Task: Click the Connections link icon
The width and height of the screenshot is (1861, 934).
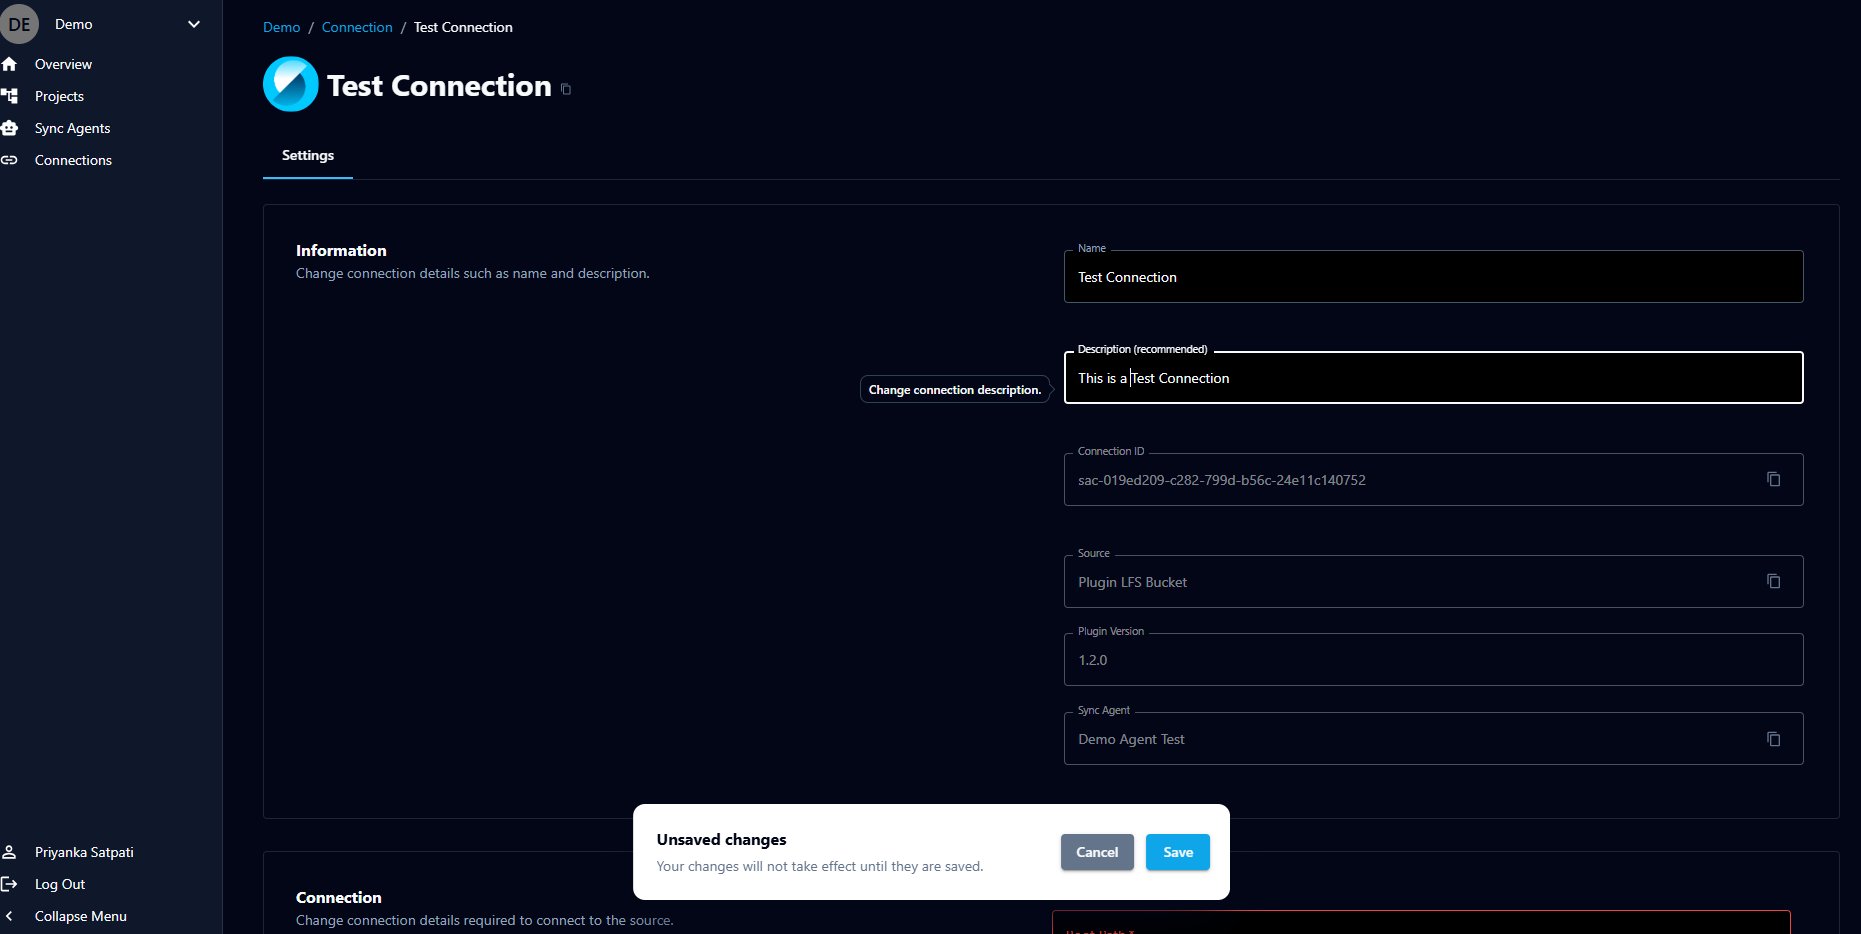Action: (x=10, y=160)
